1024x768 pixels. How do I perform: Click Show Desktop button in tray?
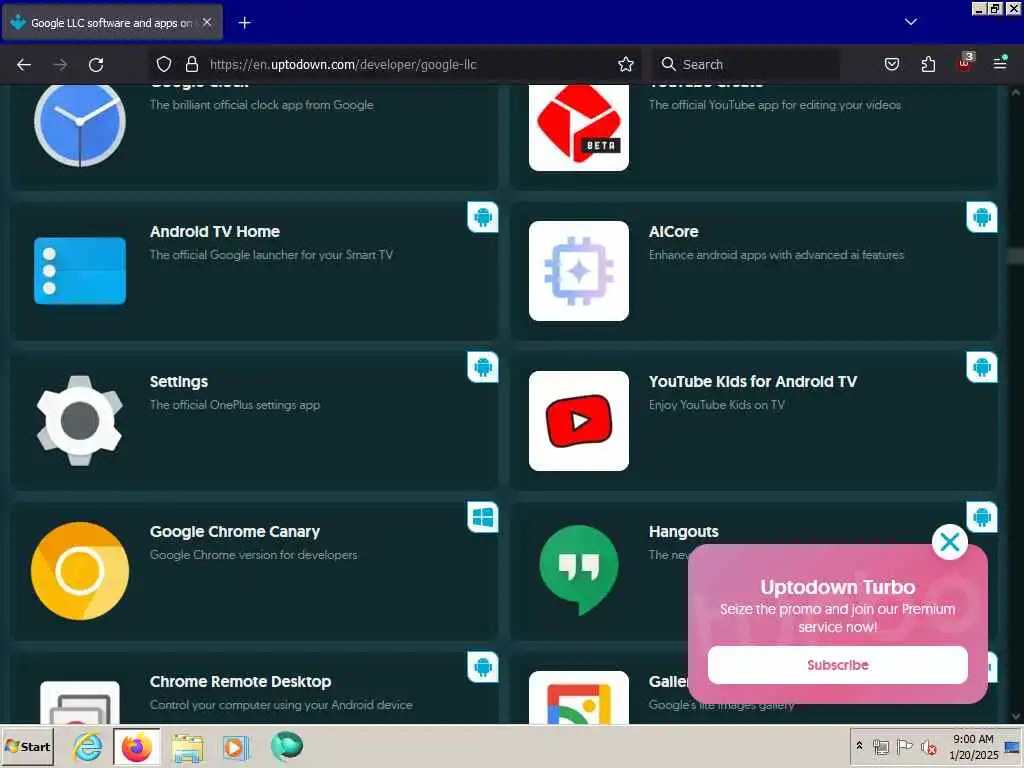(1012, 746)
